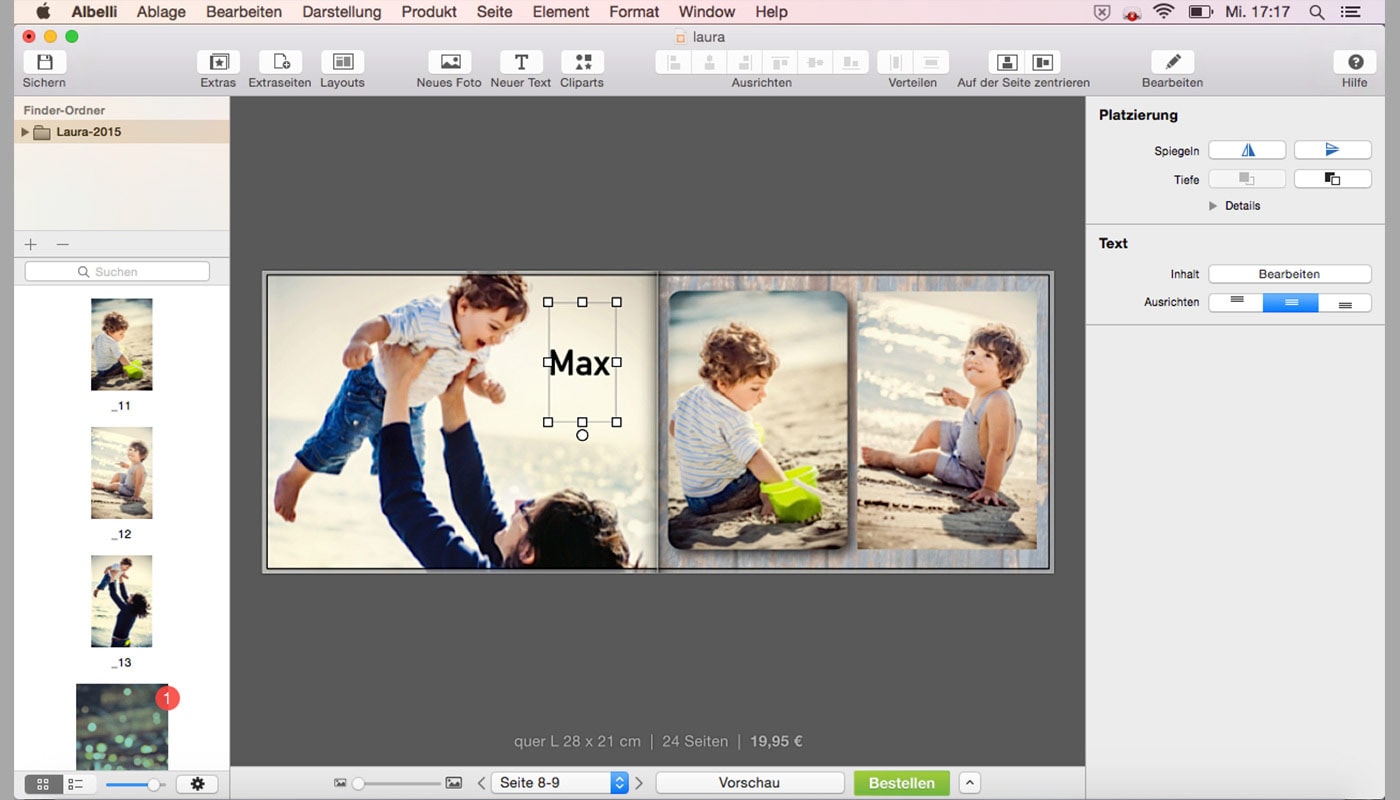Add a new photo with Neues Foto

coord(449,62)
